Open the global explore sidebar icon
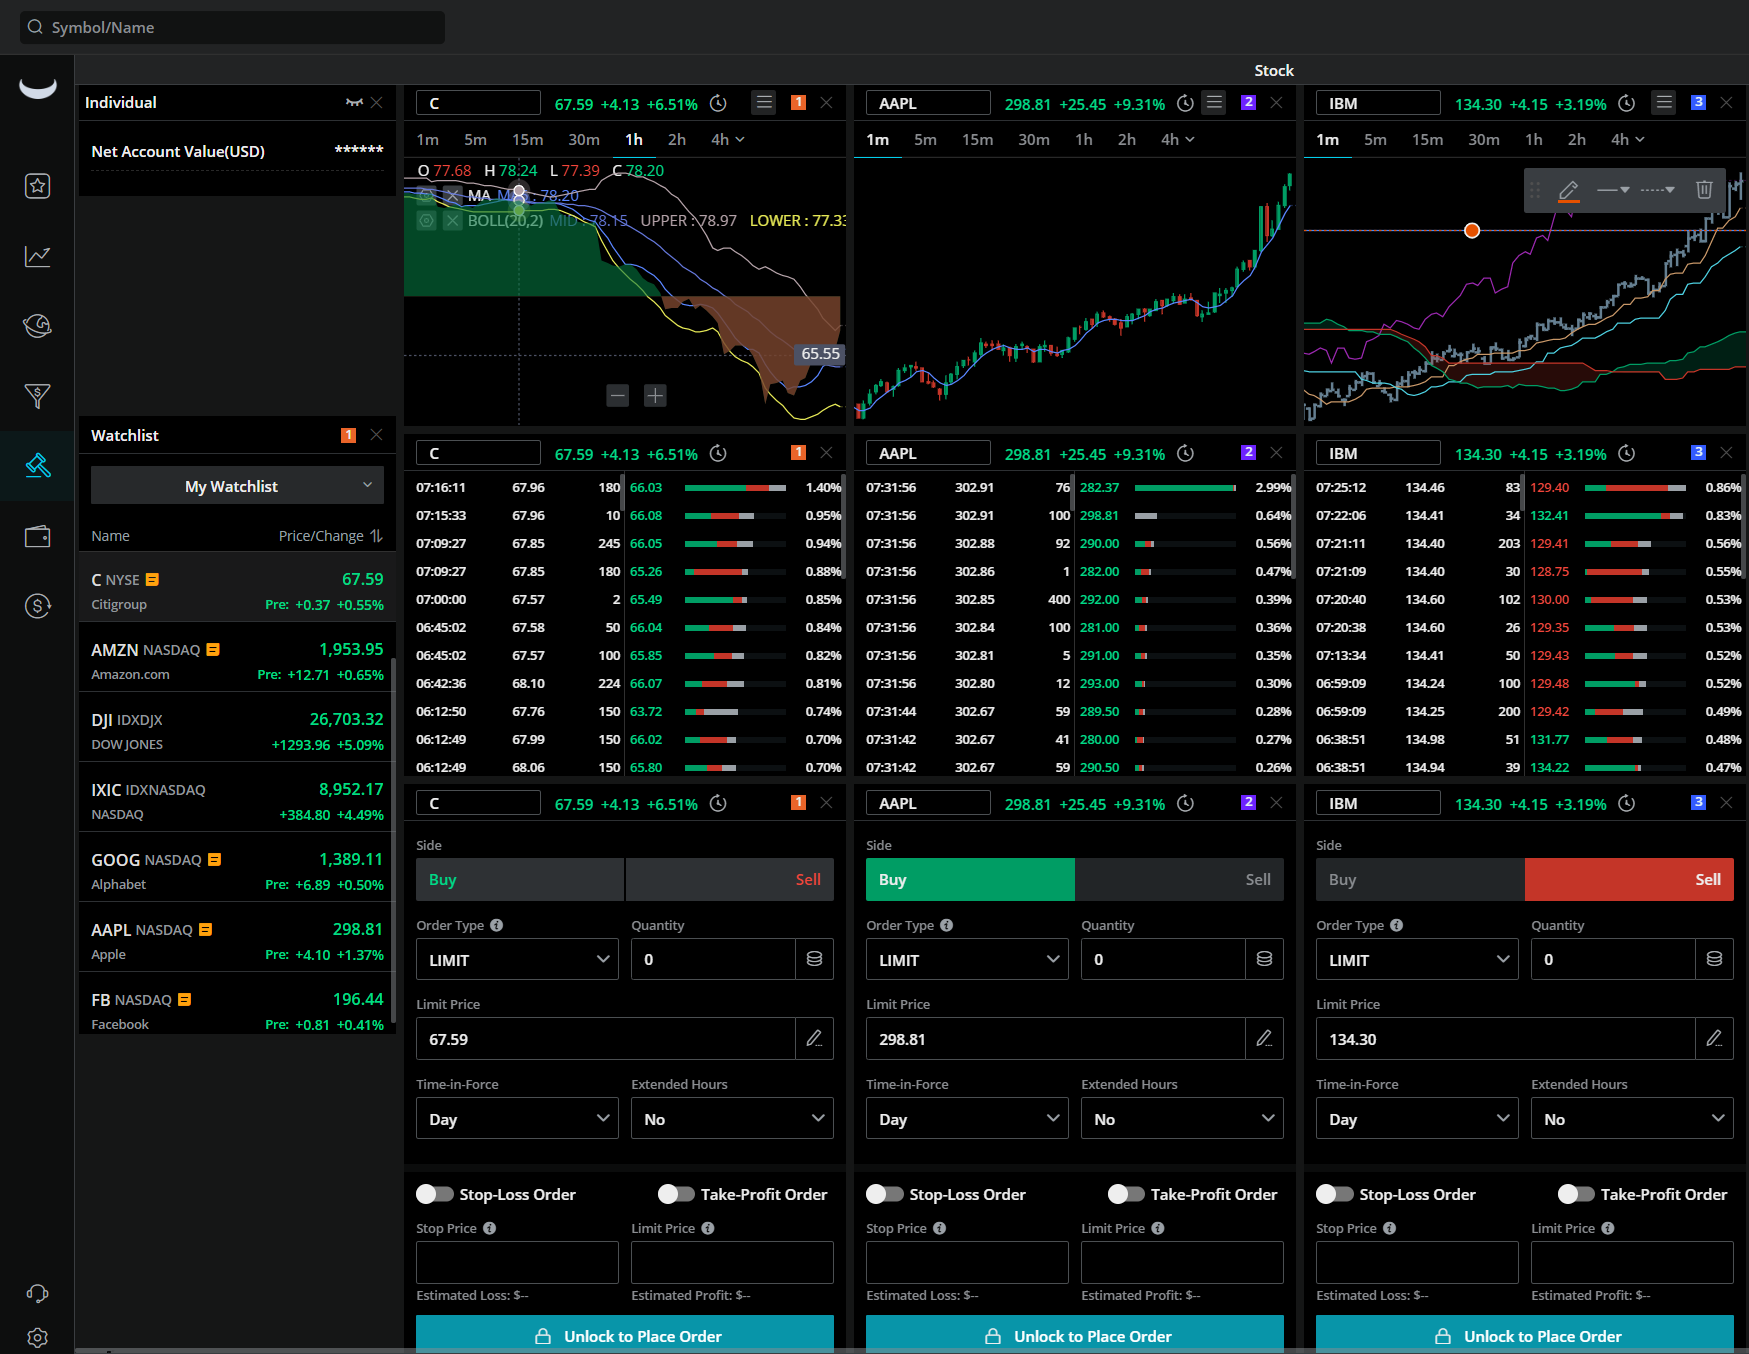This screenshot has width=1749, height=1354. tap(37, 326)
